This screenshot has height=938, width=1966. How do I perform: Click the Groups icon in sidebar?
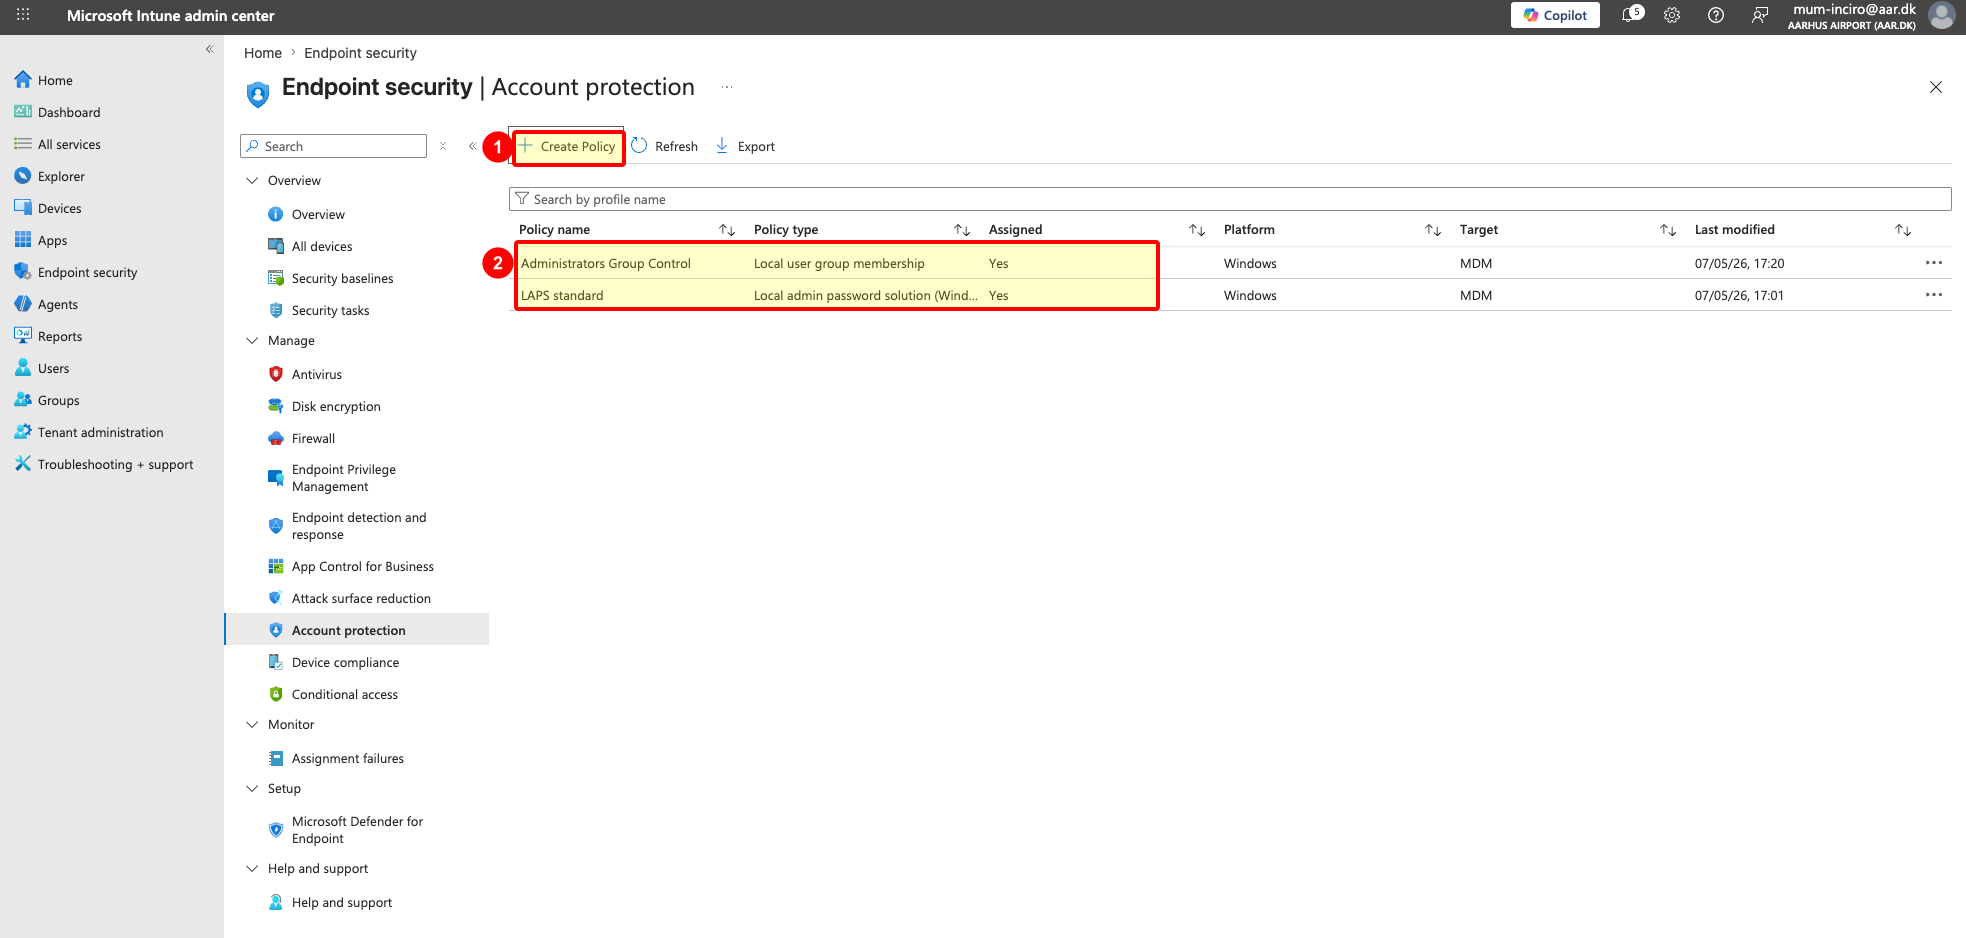pyautogui.click(x=23, y=400)
